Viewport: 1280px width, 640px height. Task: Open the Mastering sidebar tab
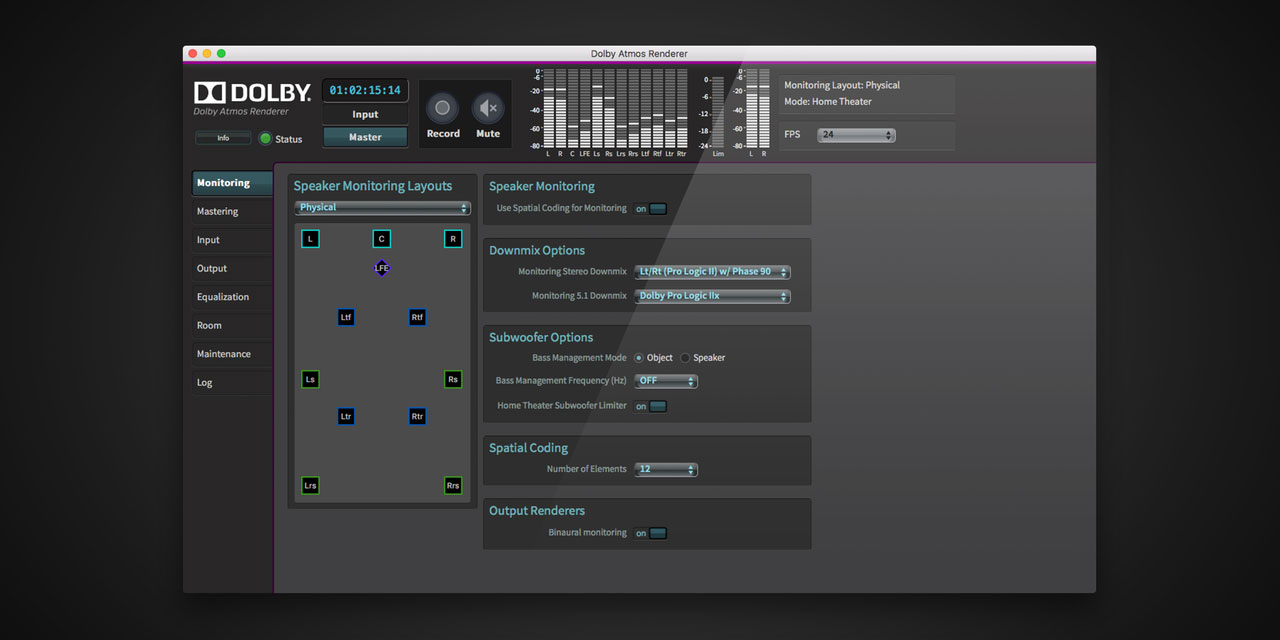[232, 212]
